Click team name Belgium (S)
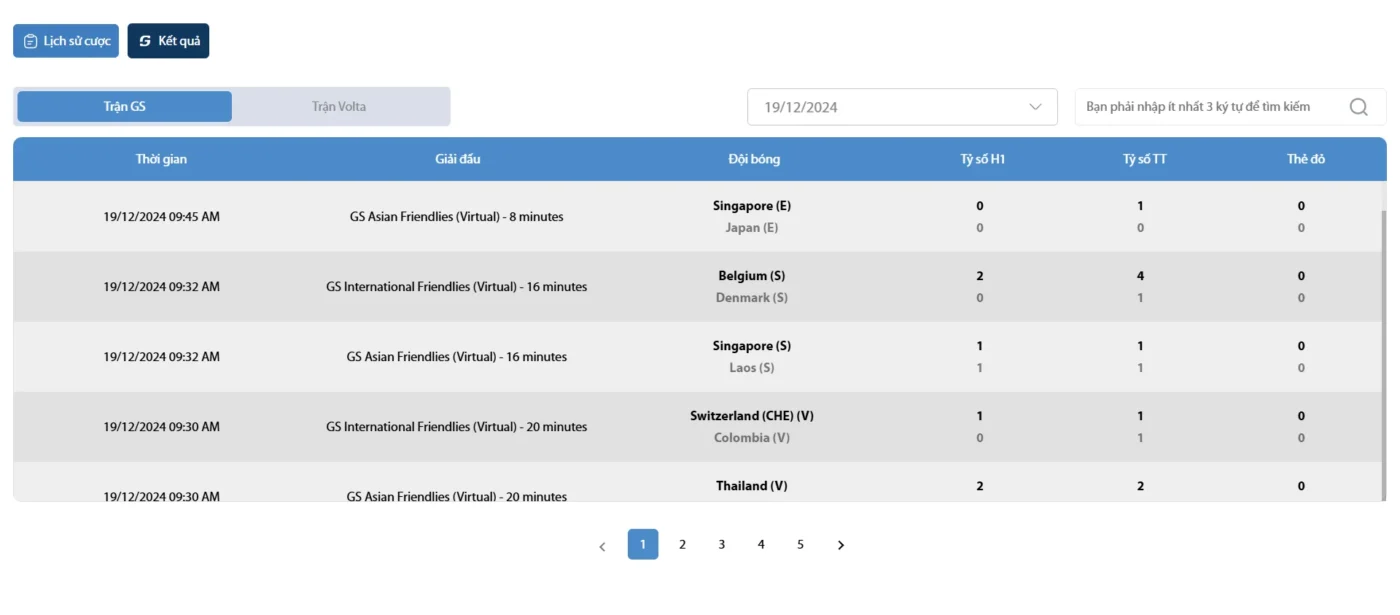 click(752, 276)
